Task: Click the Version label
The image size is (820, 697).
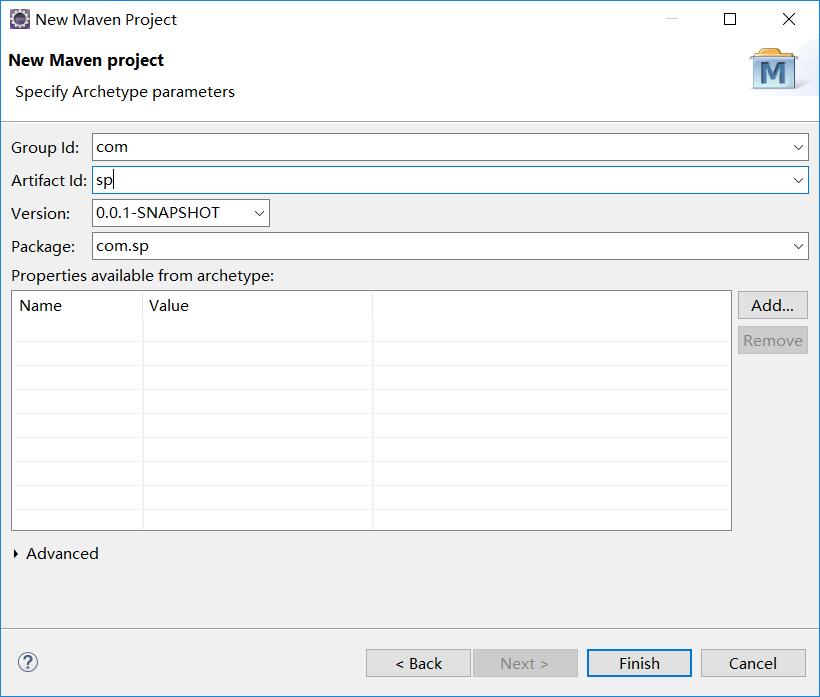Action: 41,214
